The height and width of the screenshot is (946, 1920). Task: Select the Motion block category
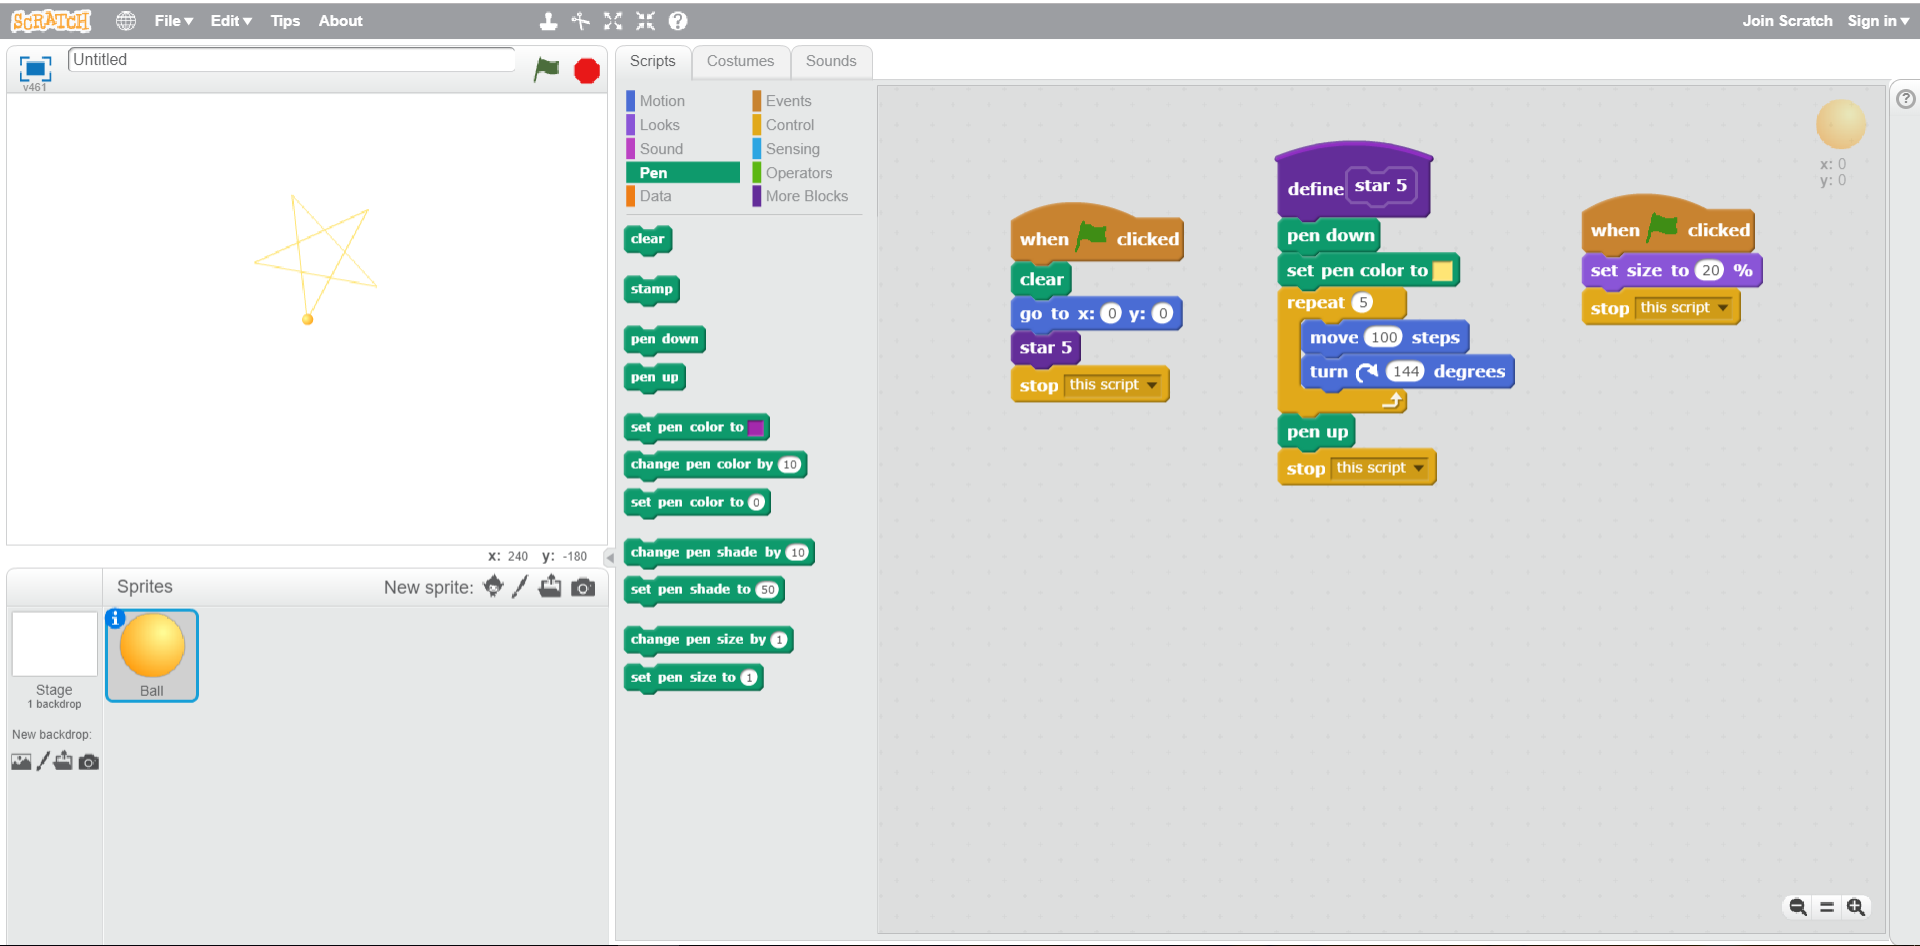click(662, 101)
